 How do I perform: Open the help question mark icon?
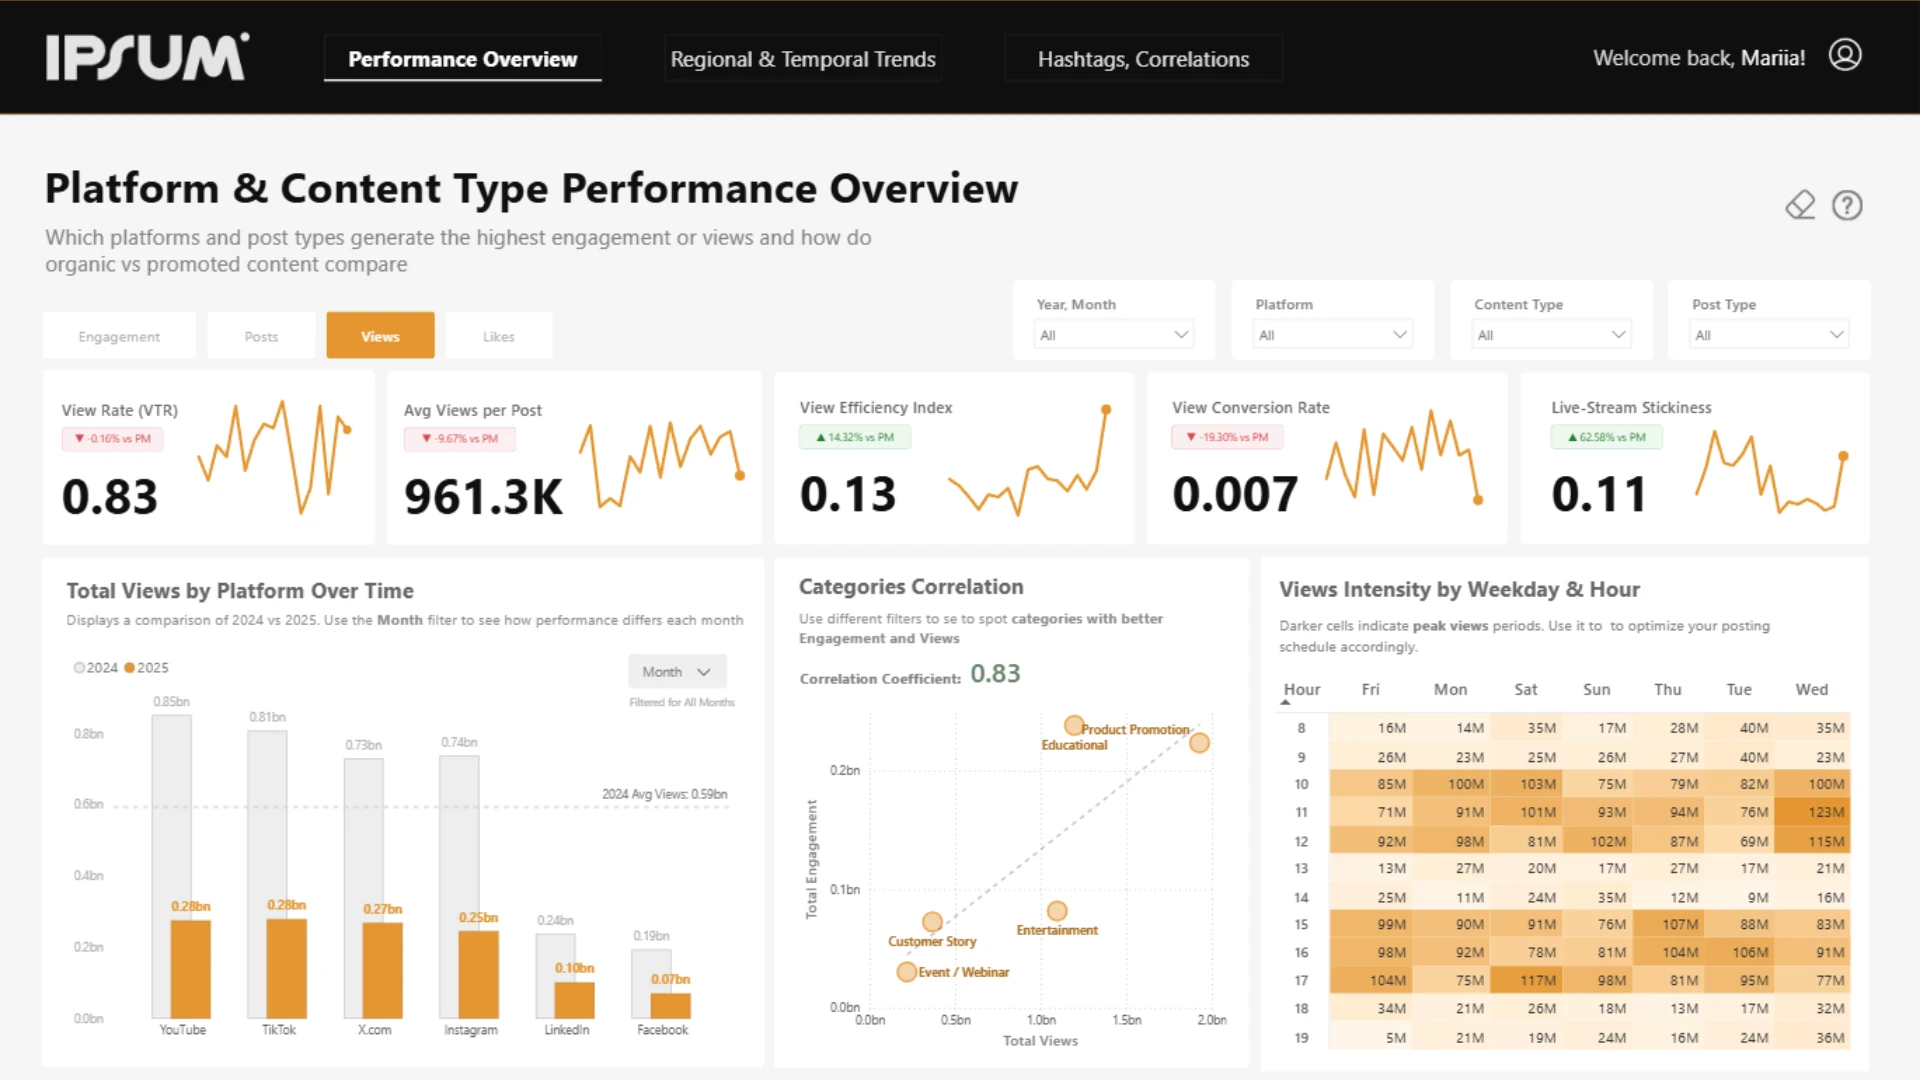point(1846,205)
